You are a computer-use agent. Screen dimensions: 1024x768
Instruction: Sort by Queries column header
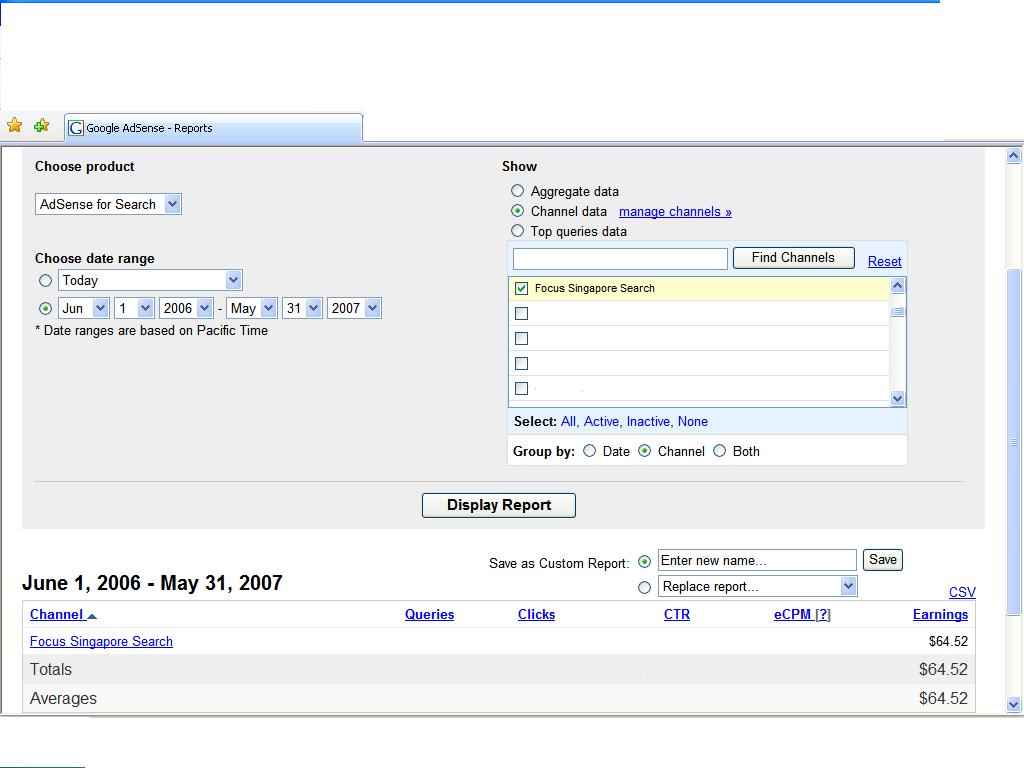click(429, 615)
